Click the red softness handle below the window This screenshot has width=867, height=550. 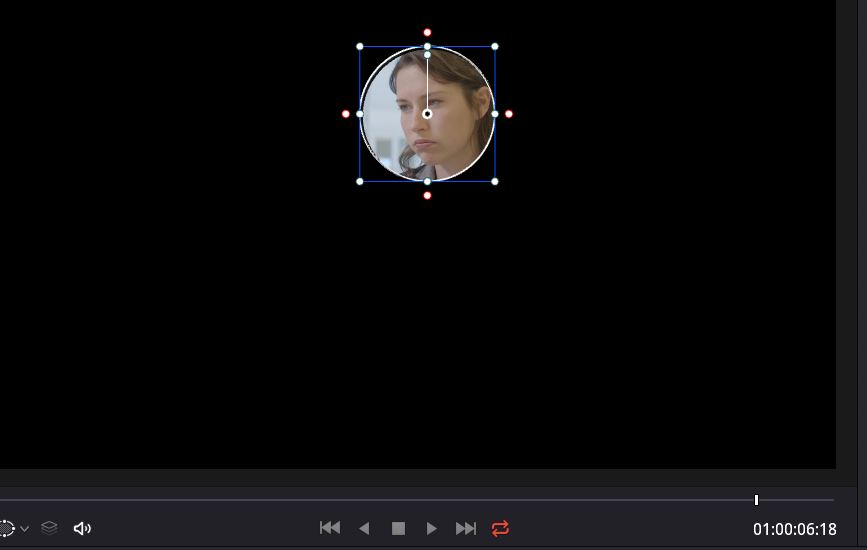pyautogui.click(x=427, y=196)
